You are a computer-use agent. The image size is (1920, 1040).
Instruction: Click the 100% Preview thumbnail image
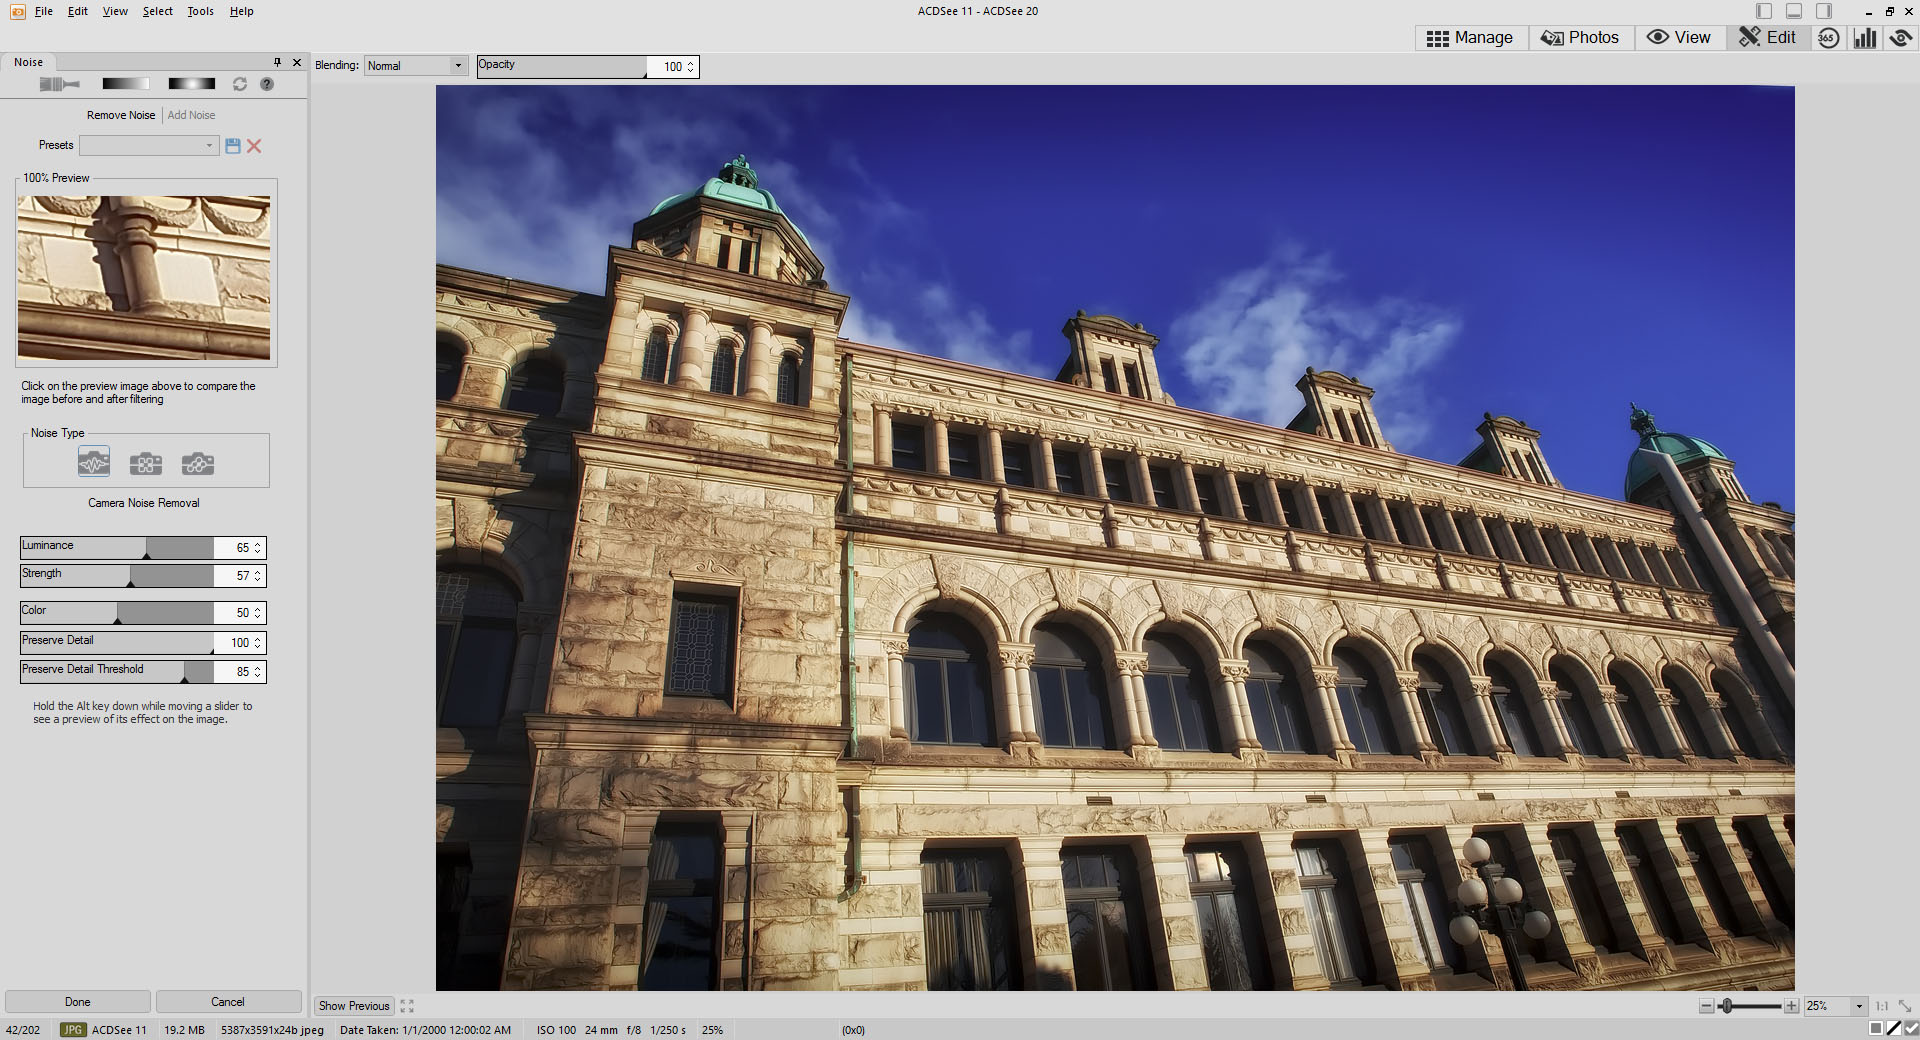point(144,277)
